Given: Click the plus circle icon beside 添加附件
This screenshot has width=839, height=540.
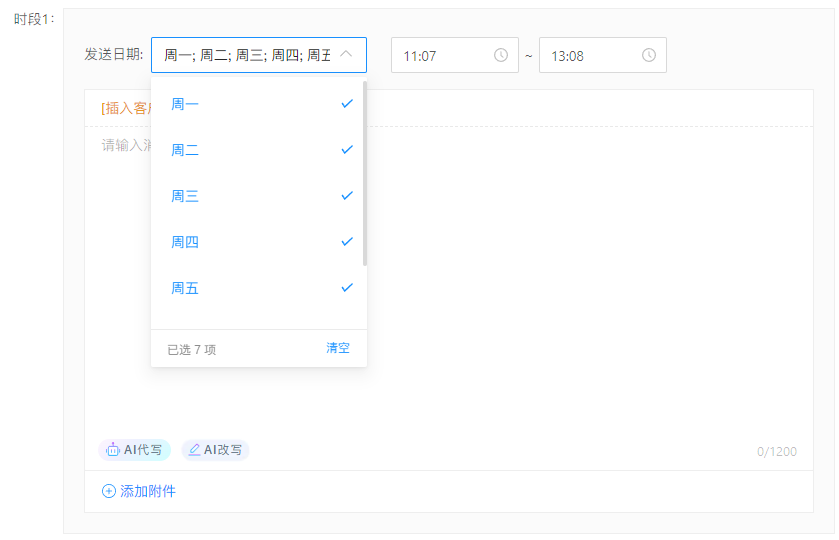Looking at the screenshot, I should [x=109, y=491].
